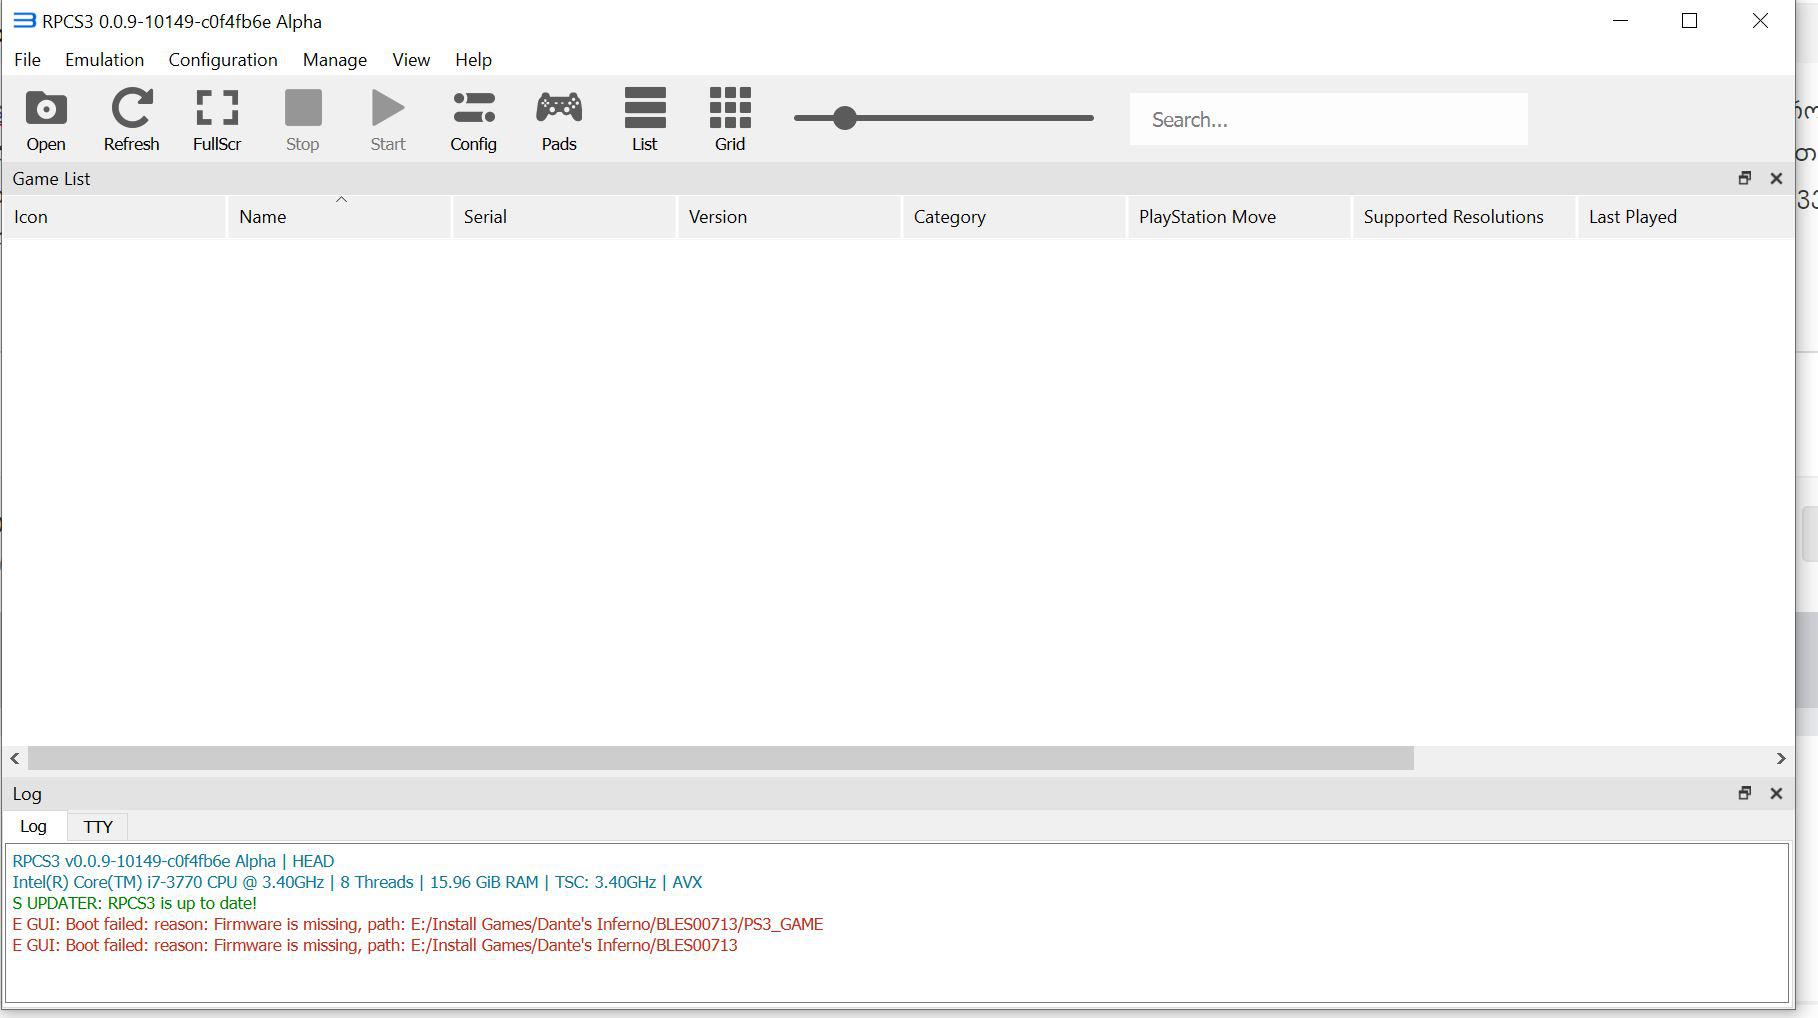Close the Log panel
This screenshot has height=1018, width=1818.
(x=1776, y=793)
